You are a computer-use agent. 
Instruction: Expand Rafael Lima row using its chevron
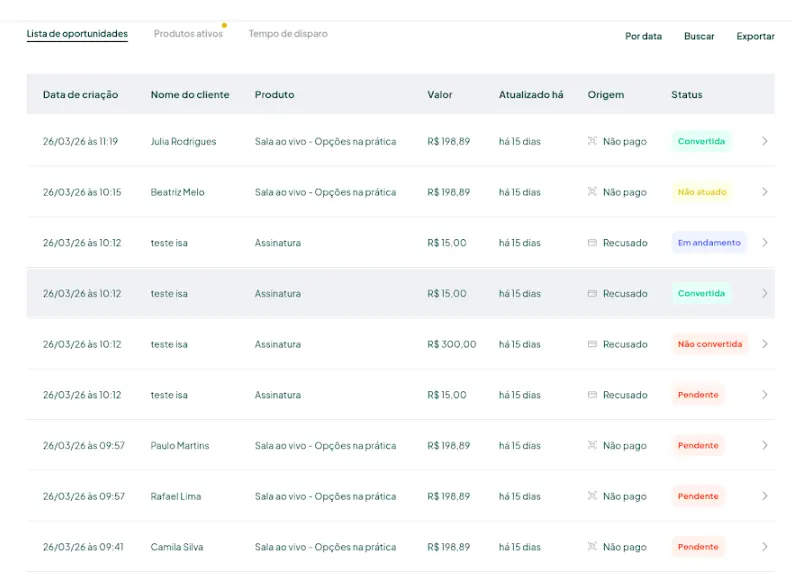[765, 496]
